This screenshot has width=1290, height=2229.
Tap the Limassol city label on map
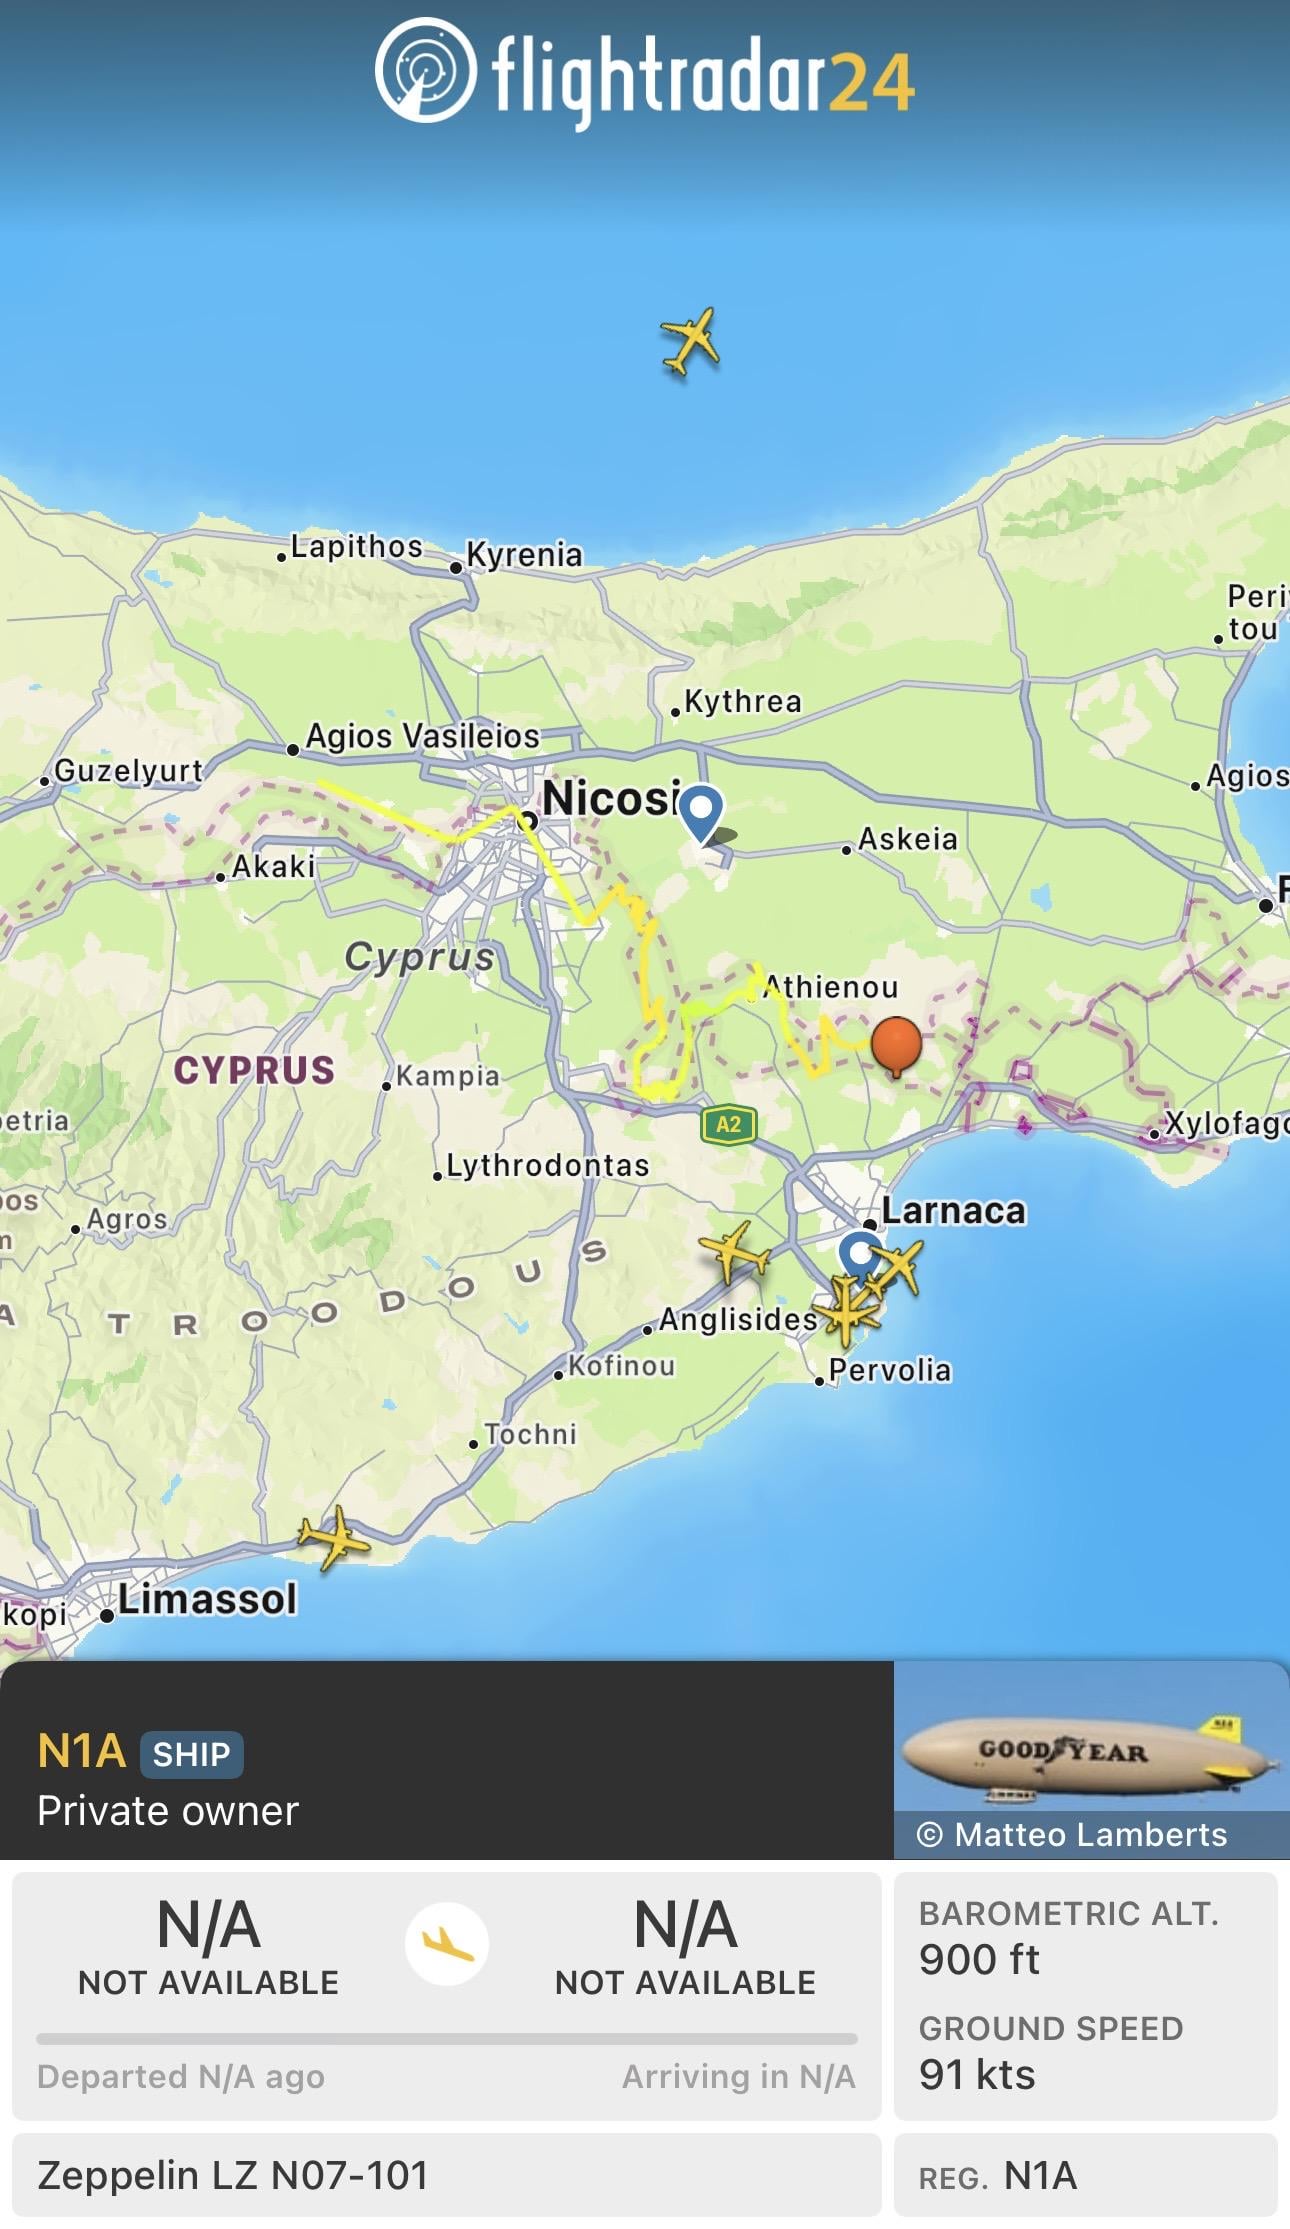coord(207,1599)
